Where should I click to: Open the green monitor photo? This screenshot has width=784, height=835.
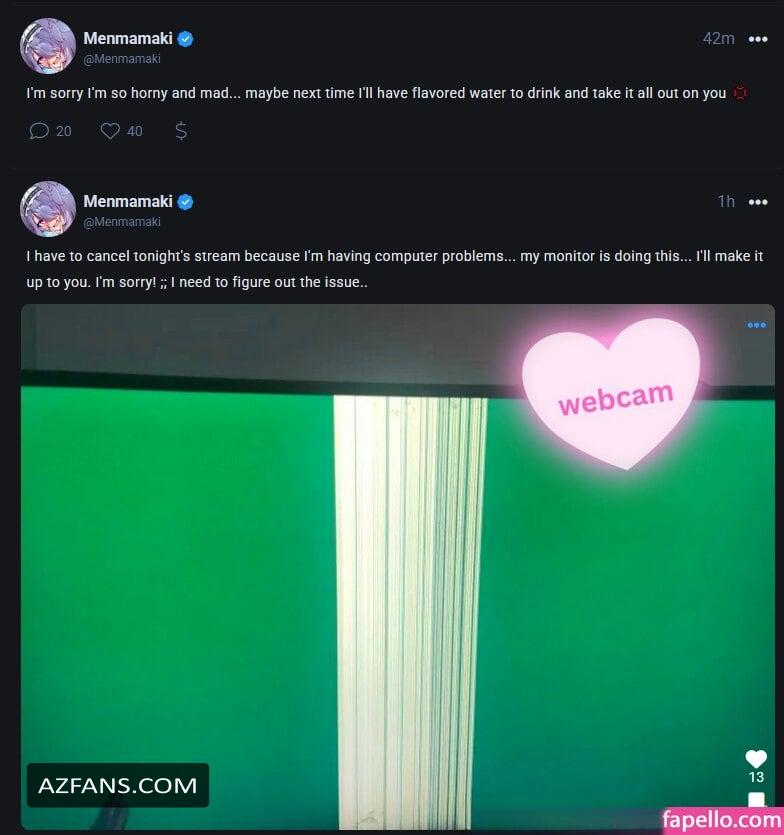(397, 567)
